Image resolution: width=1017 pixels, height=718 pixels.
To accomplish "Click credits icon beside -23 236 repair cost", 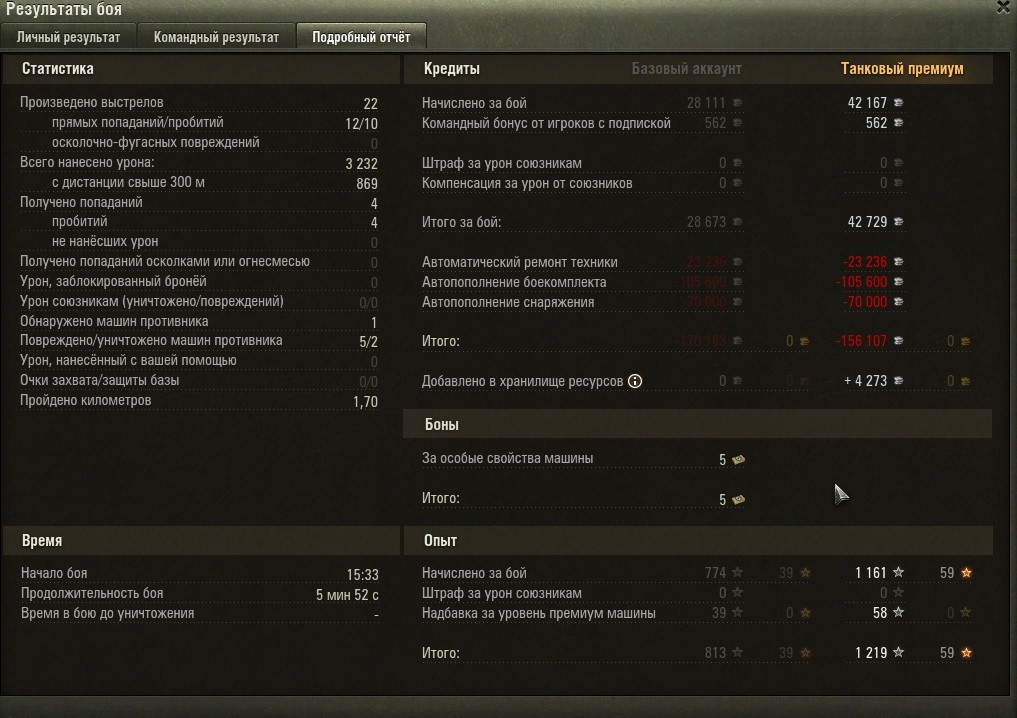I will 898,261.
